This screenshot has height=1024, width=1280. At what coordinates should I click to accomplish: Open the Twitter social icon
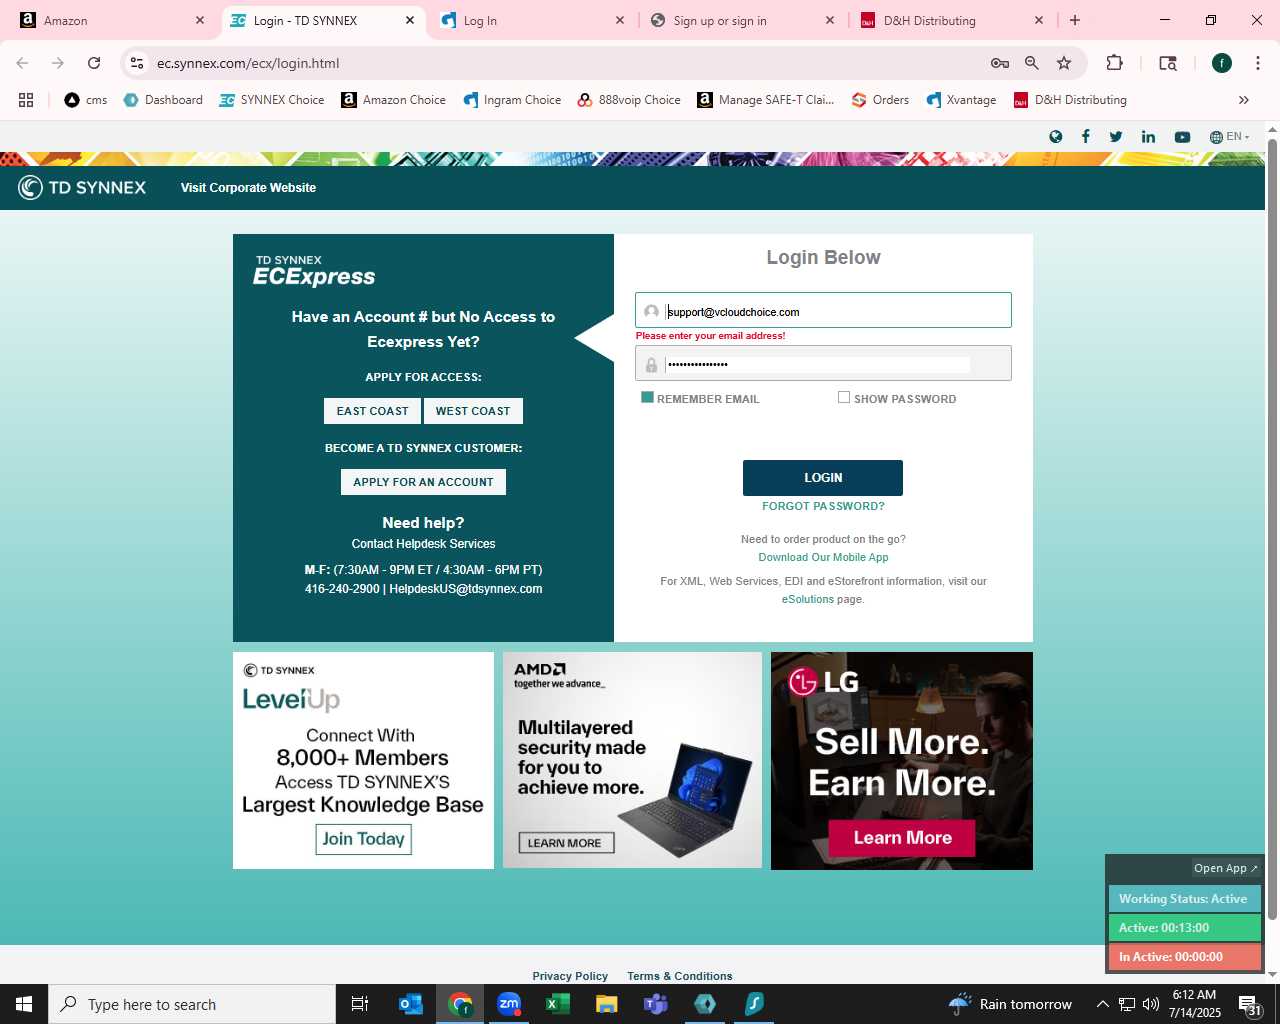coord(1116,137)
